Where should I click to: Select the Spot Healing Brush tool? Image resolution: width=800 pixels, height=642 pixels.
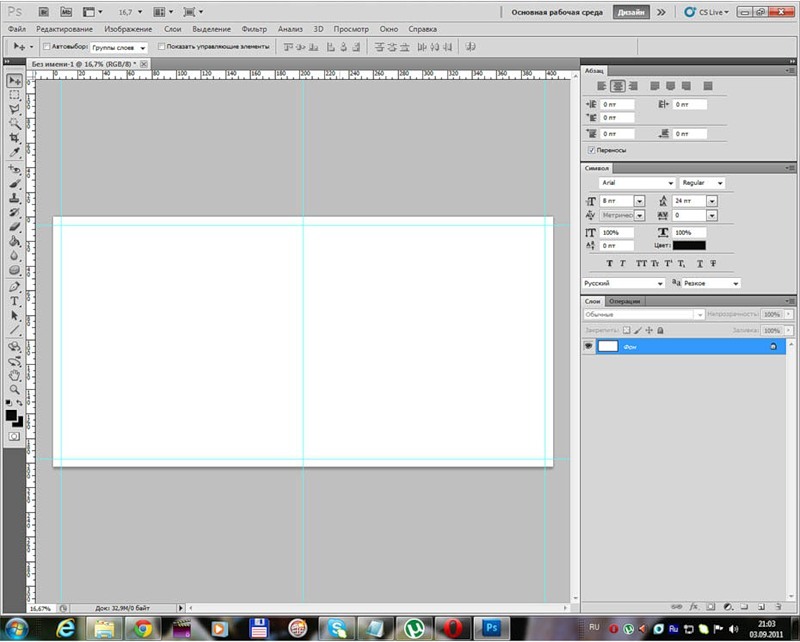coord(14,169)
